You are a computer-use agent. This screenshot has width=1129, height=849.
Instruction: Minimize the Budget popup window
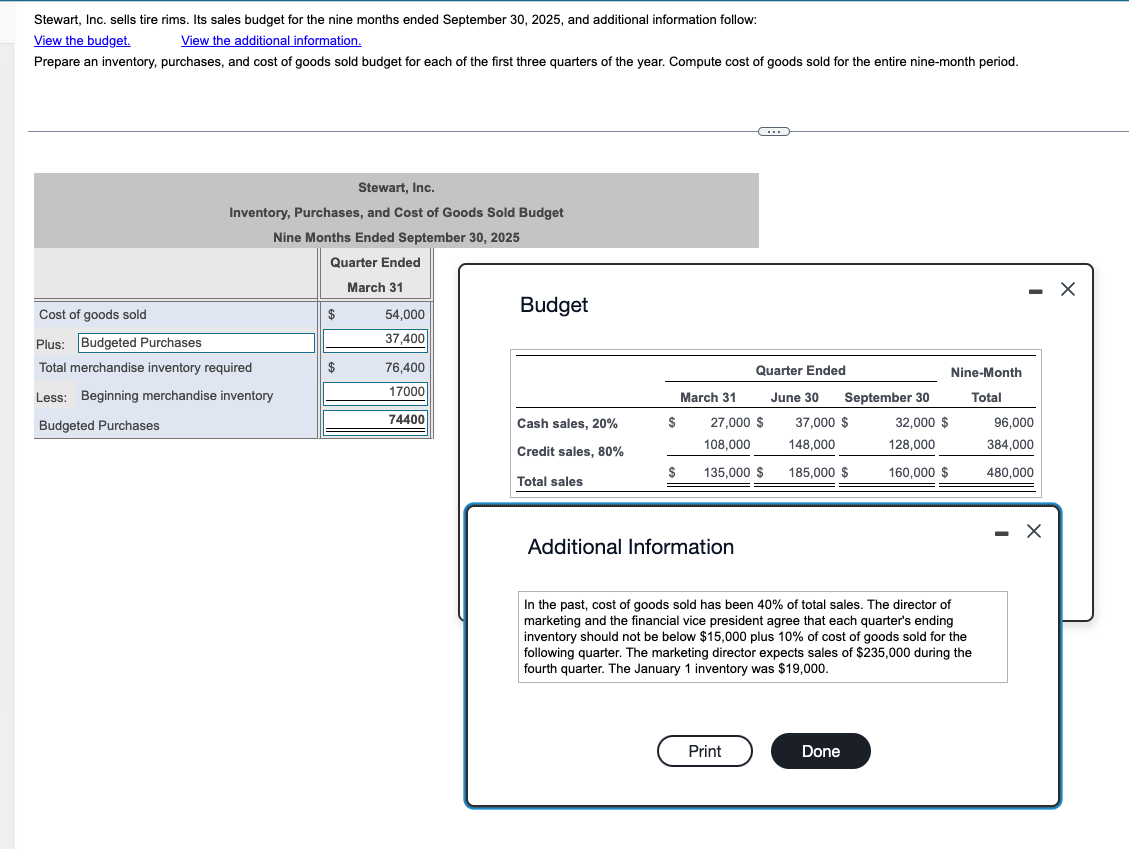click(1033, 289)
